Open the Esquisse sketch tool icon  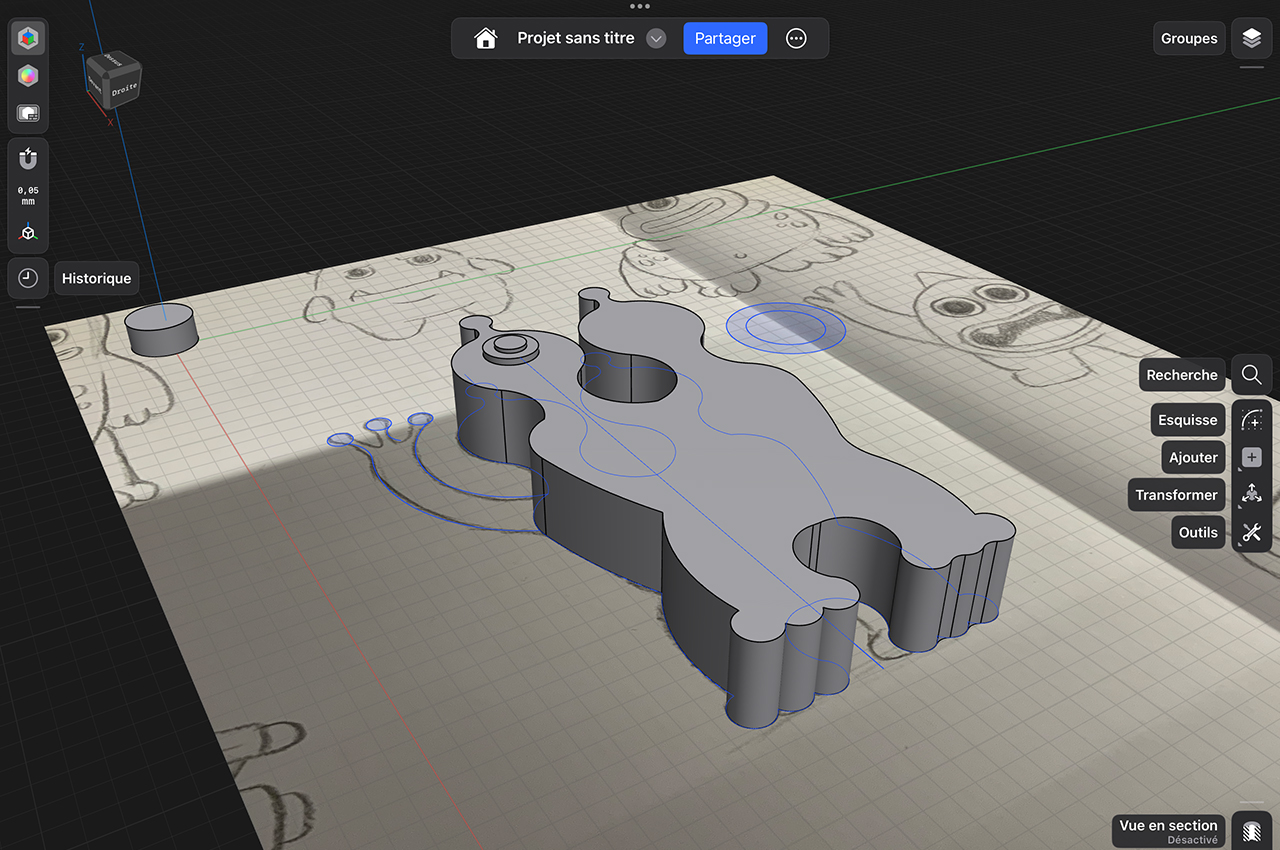click(x=1251, y=420)
